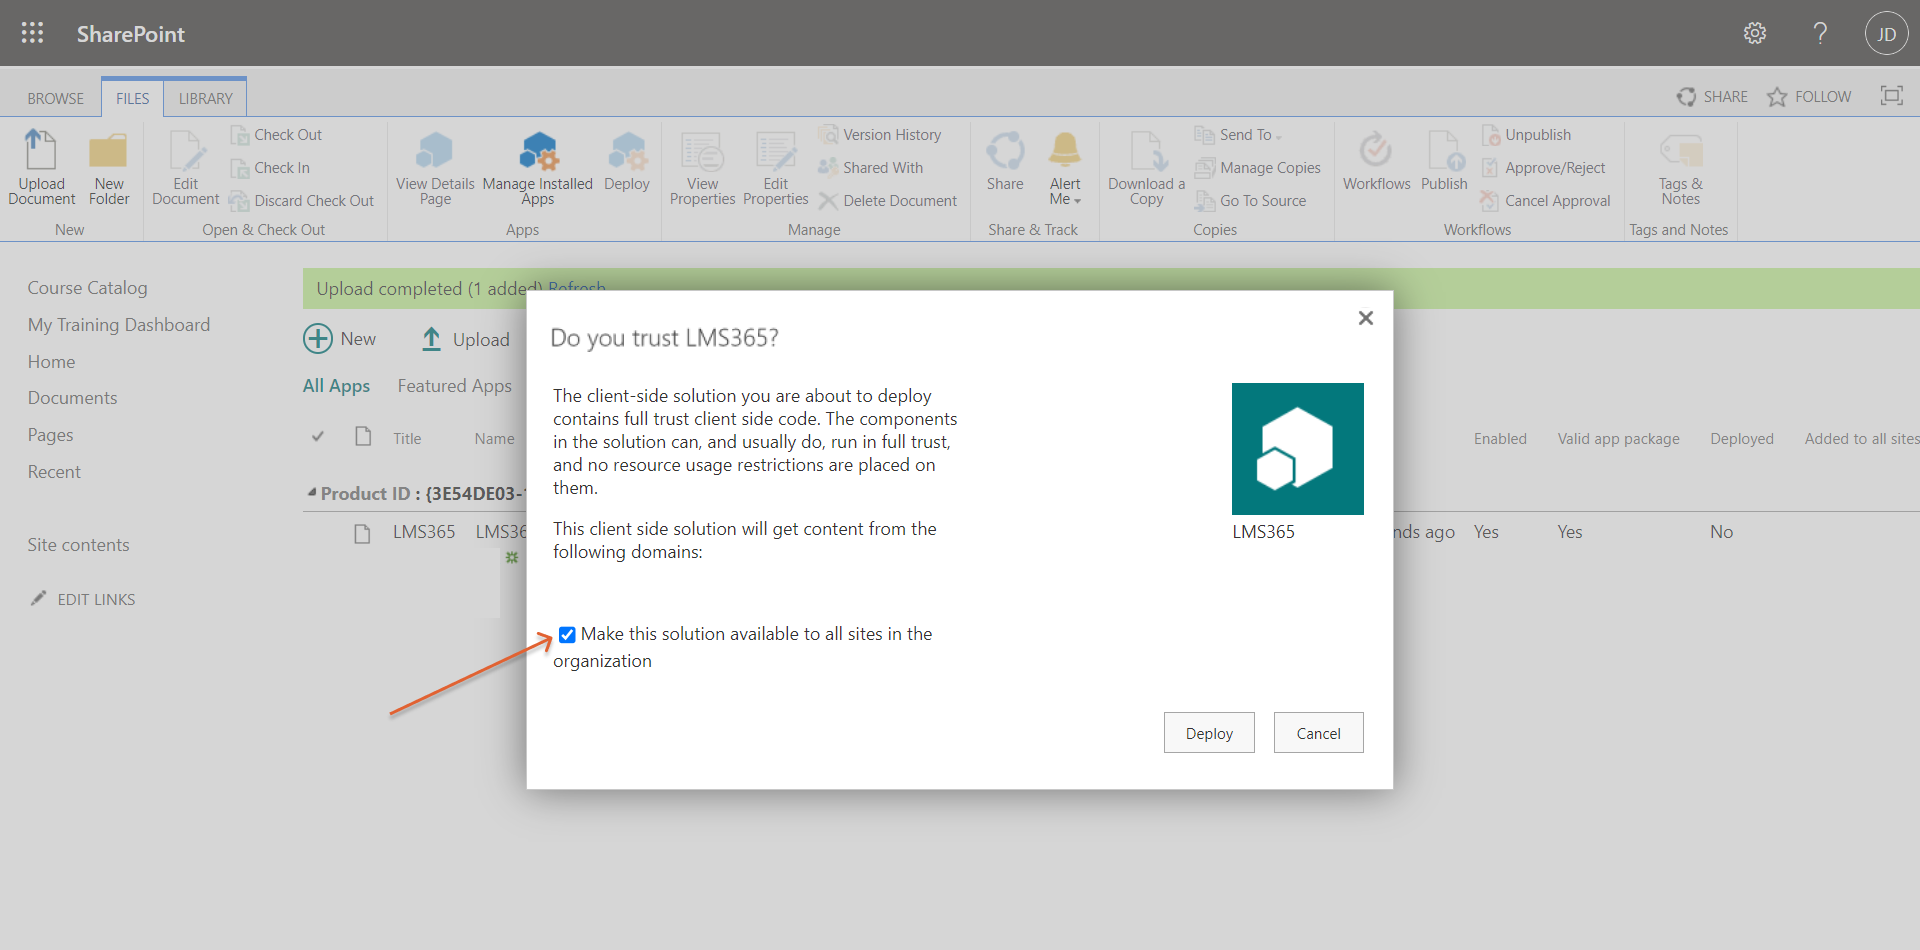
Task: Uncheck Make this solution available to all sites
Action: pyautogui.click(x=567, y=635)
